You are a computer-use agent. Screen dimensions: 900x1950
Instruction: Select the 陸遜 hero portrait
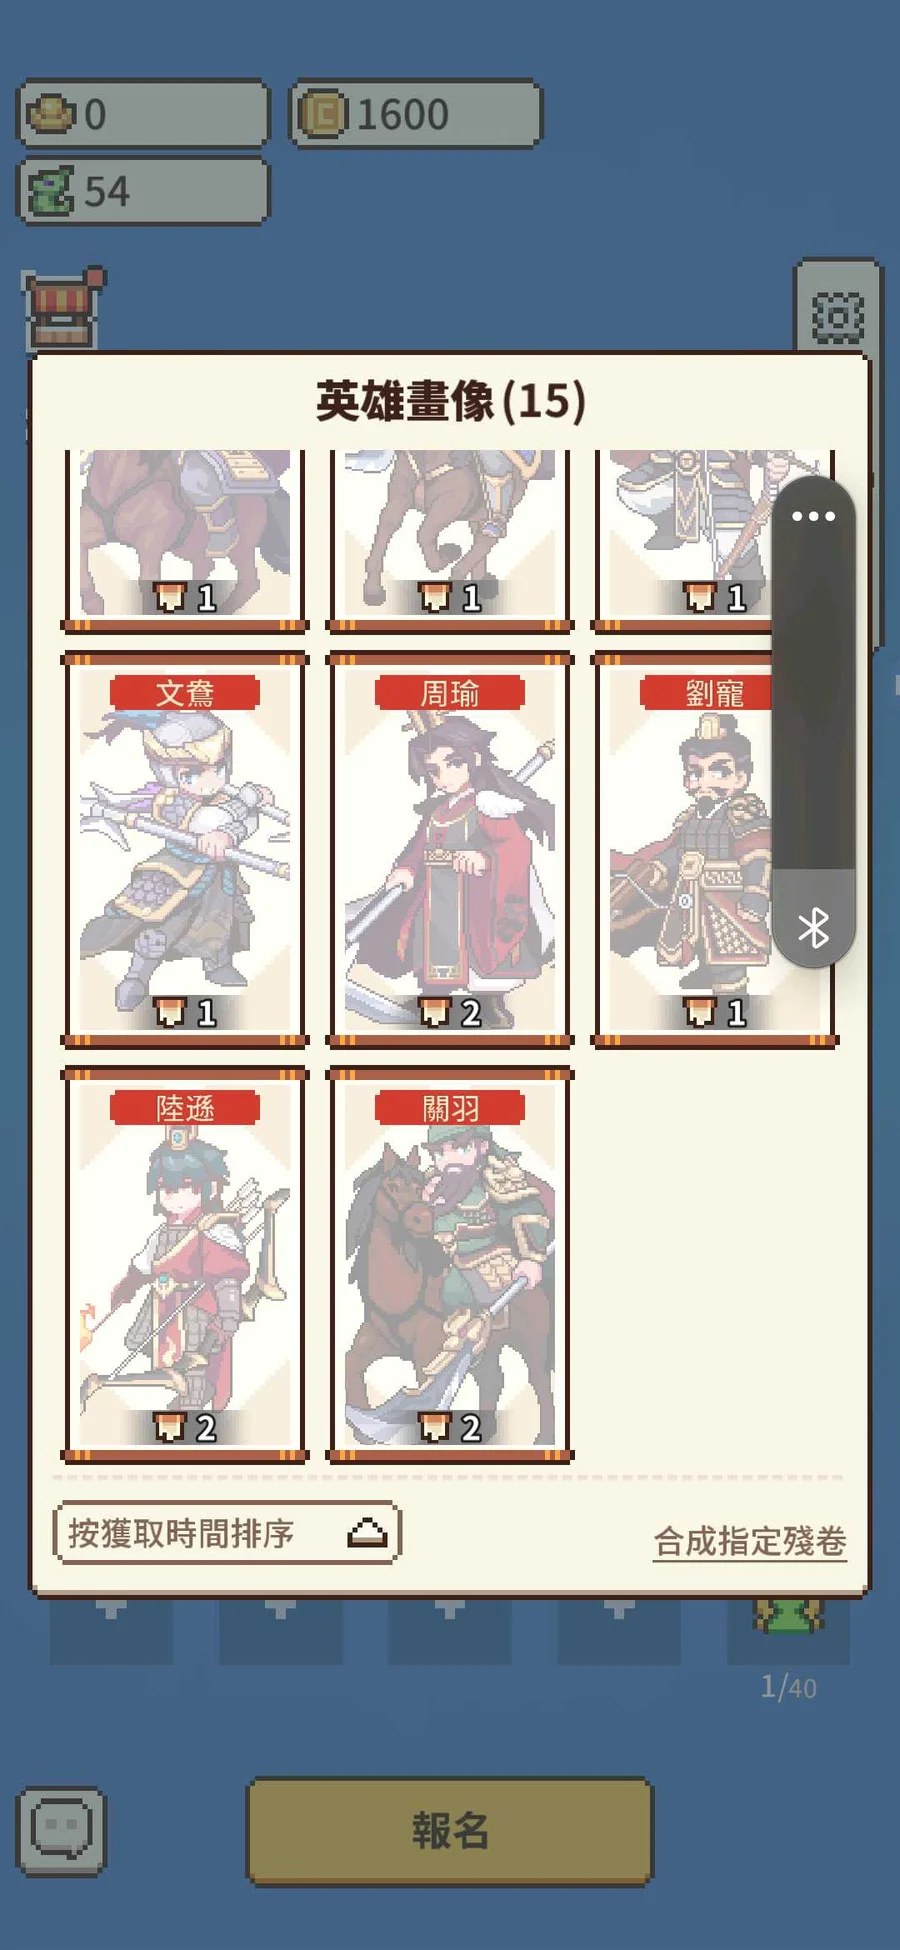click(185, 1265)
